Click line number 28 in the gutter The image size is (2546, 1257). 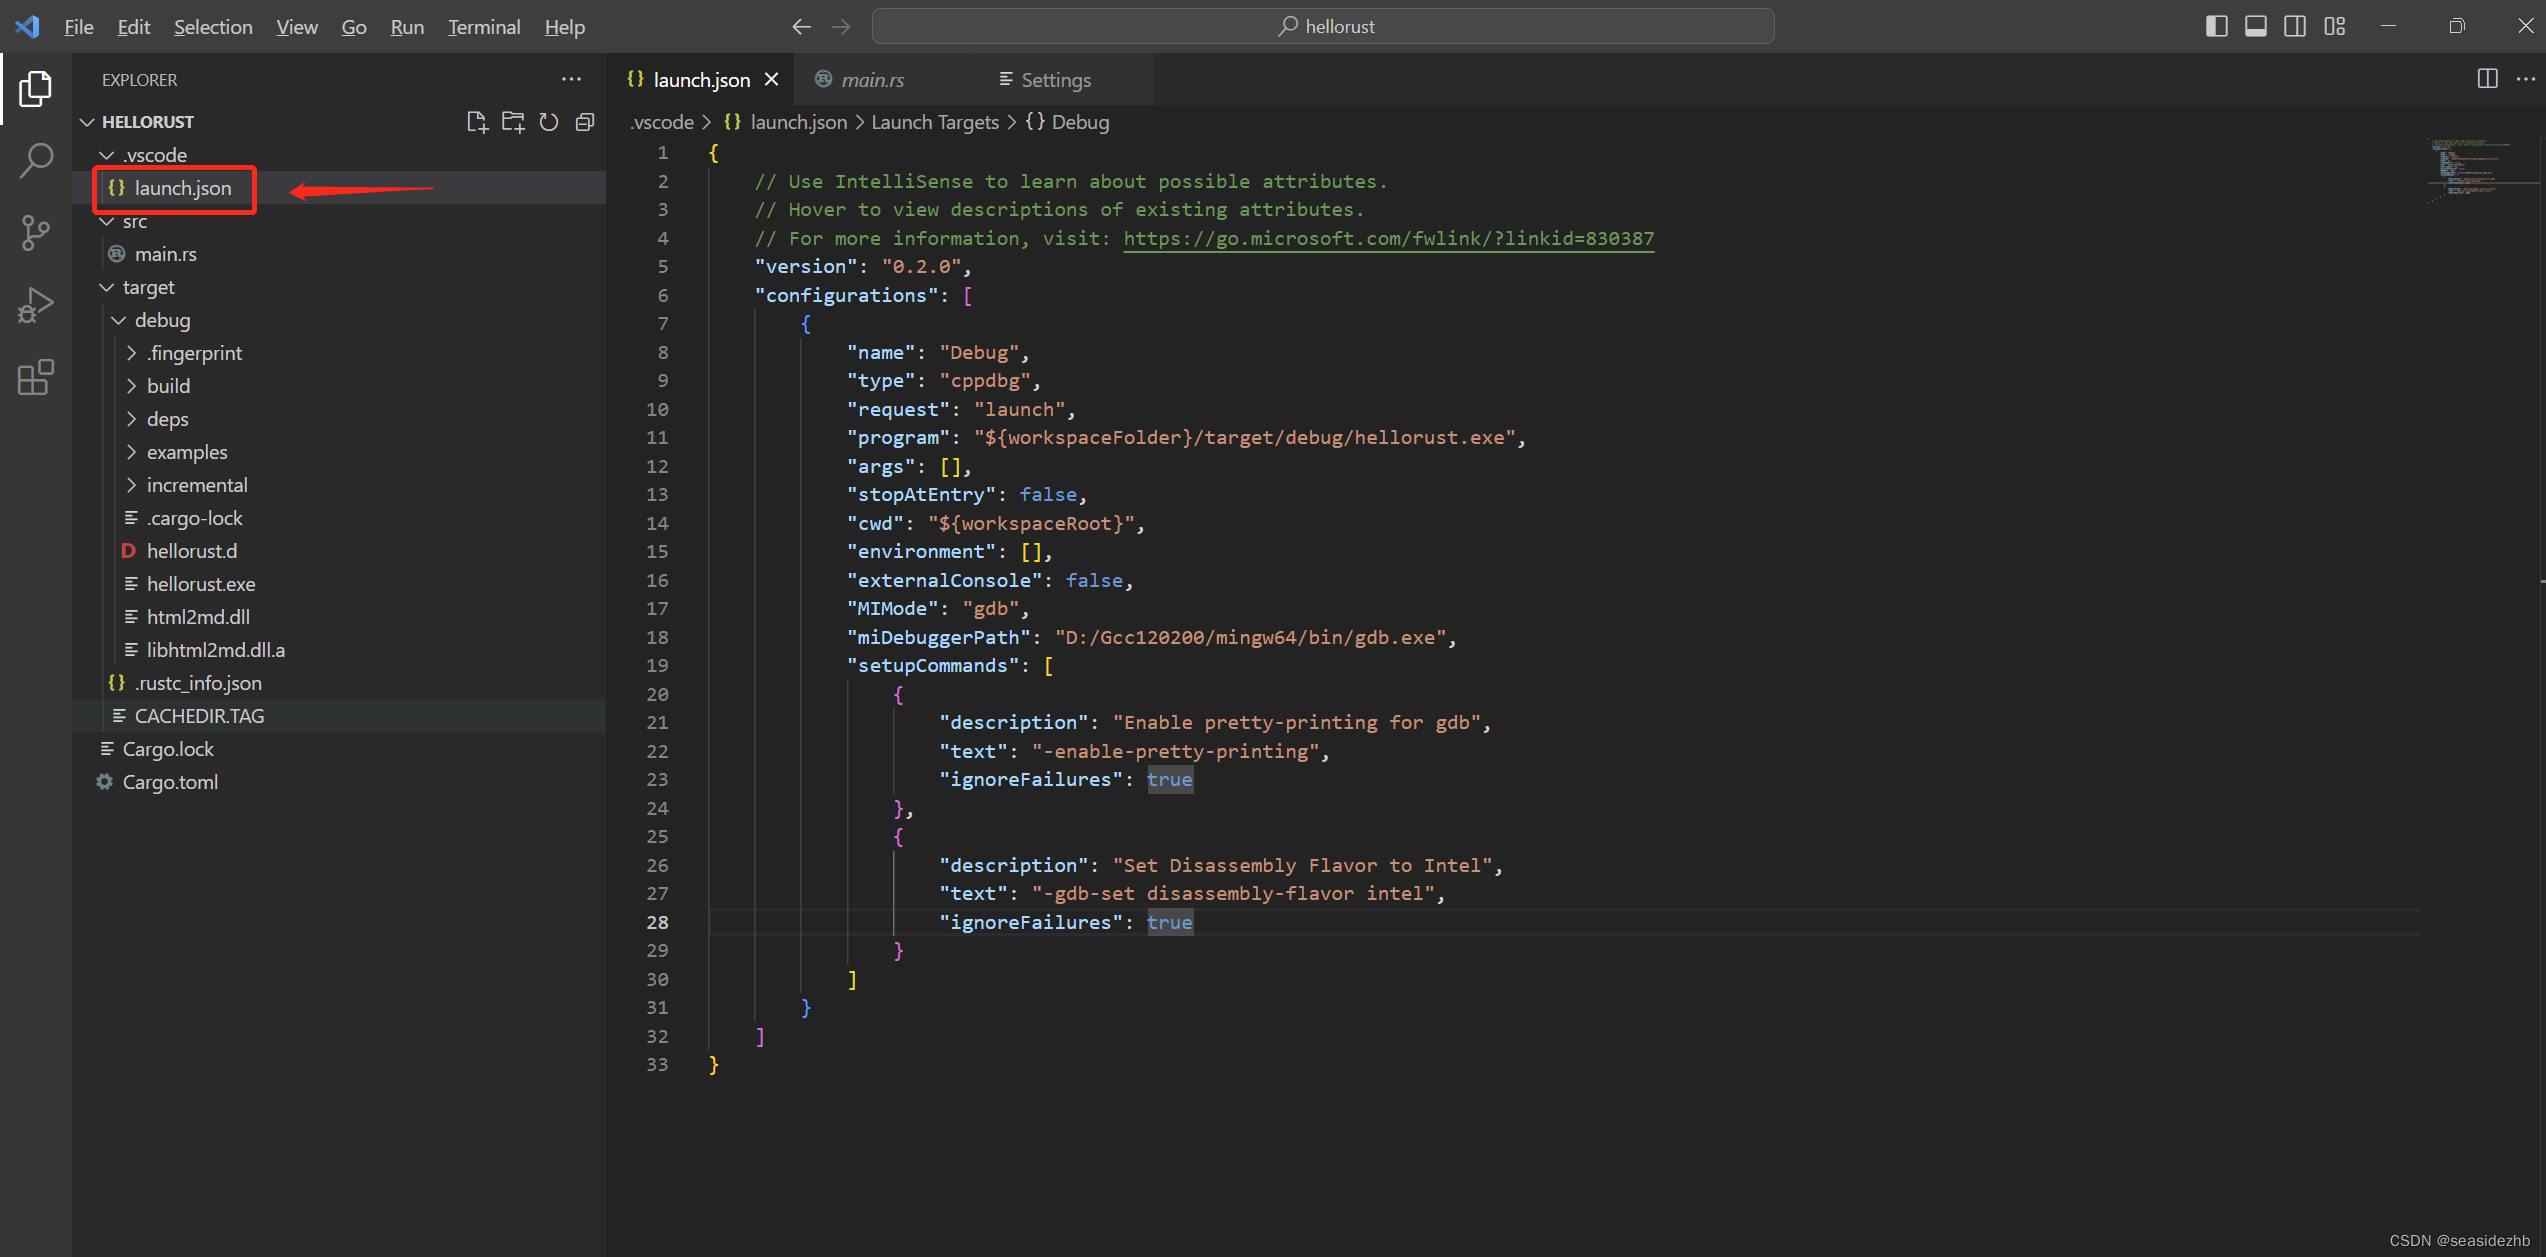coord(657,922)
